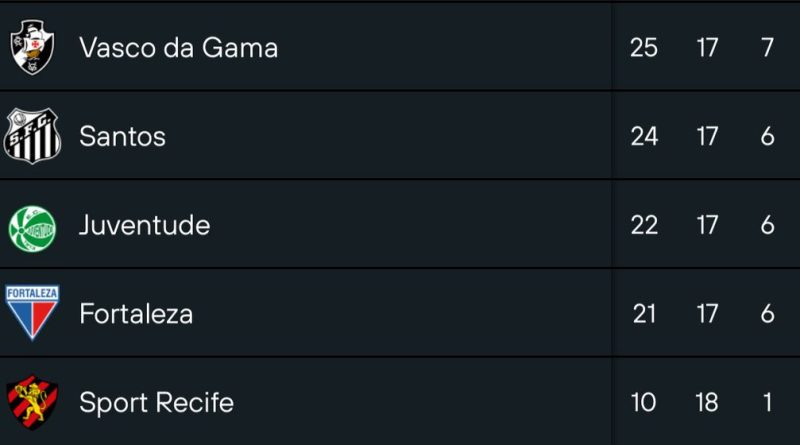Click the Juventude club crest
The height and width of the screenshot is (445, 800).
pos(33,225)
